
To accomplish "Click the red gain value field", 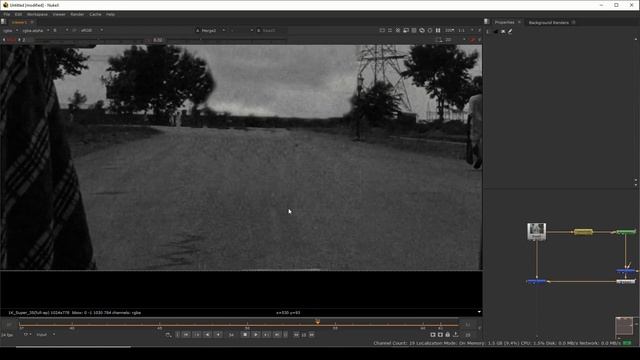I will click(x=11, y=40).
